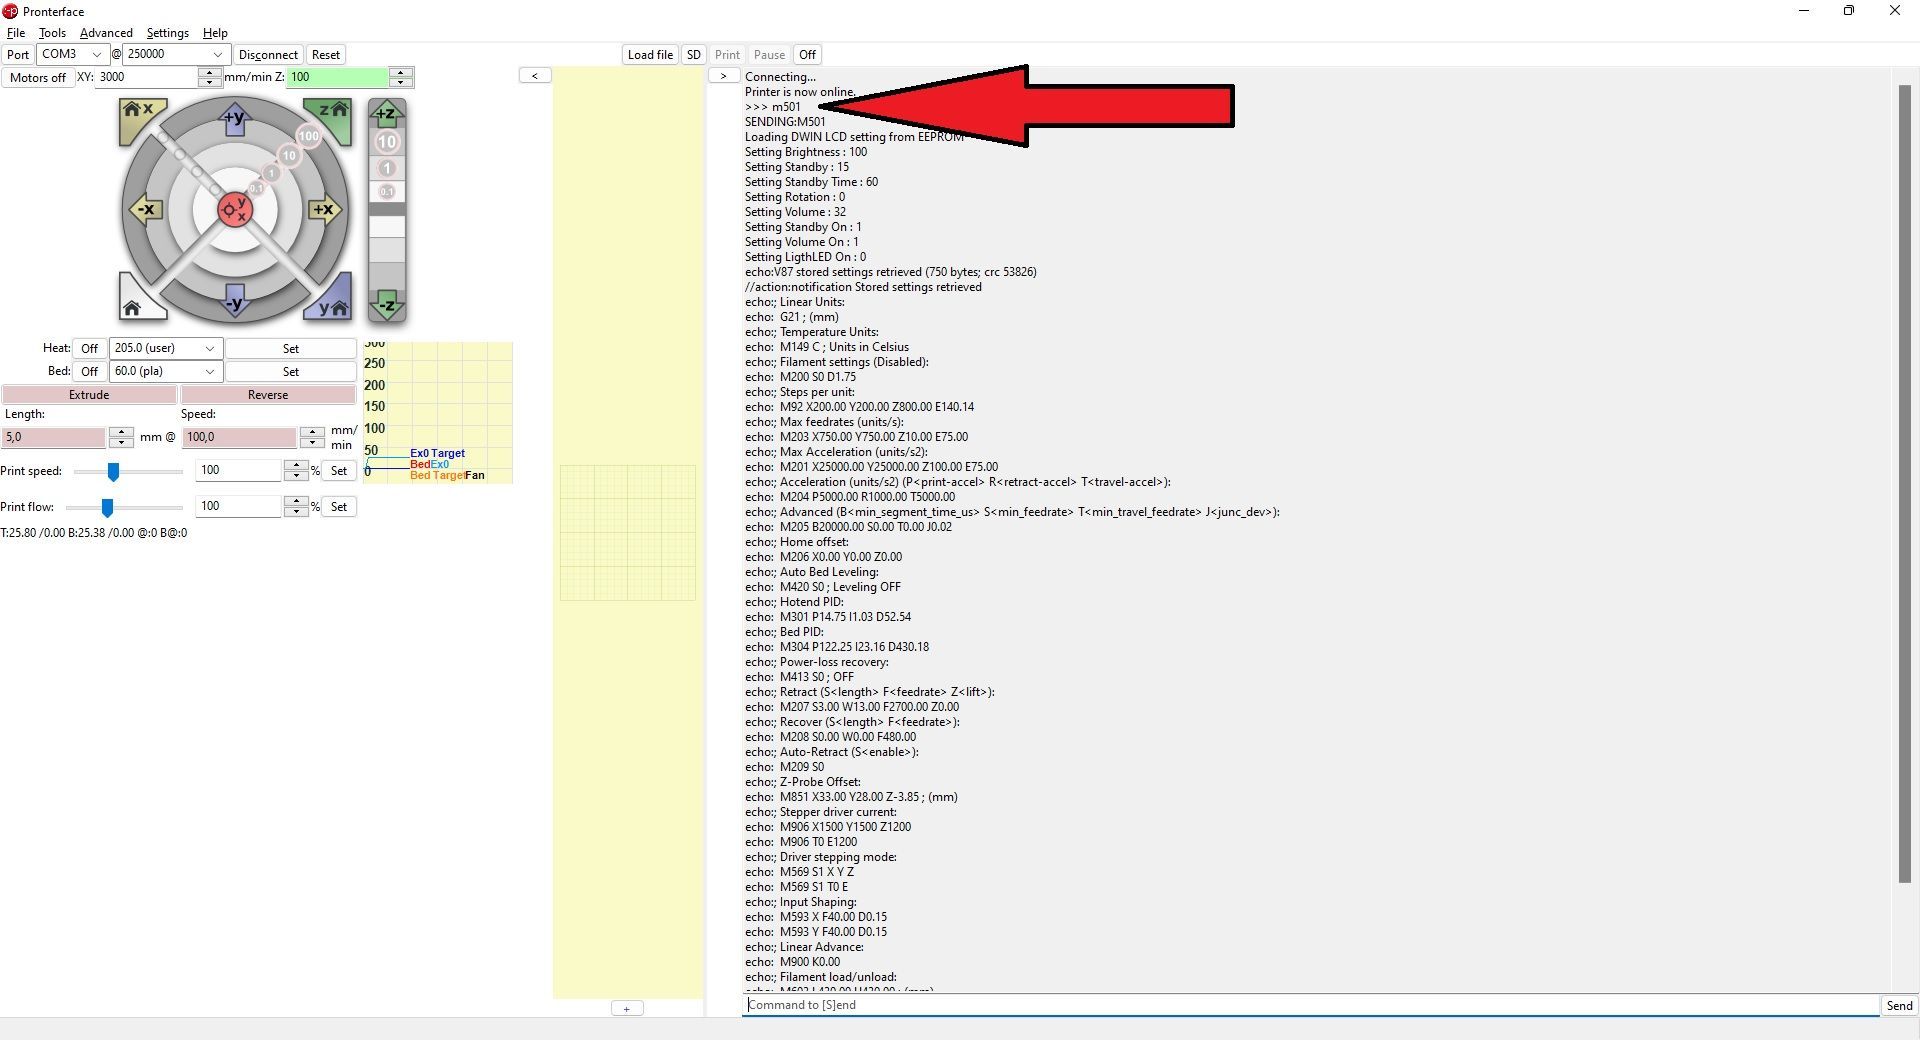Open the Settings menu
The image size is (1920, 1040).
167,33
